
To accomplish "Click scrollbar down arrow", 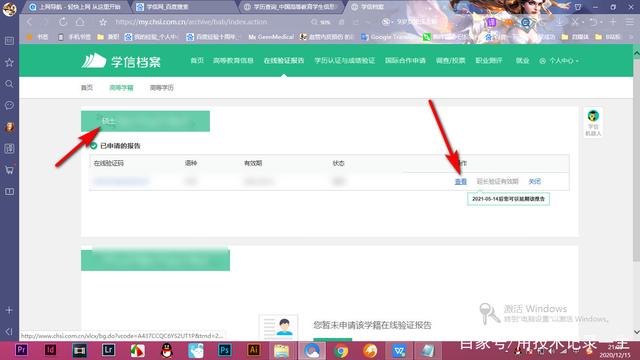I will click(x=636, y=332).
